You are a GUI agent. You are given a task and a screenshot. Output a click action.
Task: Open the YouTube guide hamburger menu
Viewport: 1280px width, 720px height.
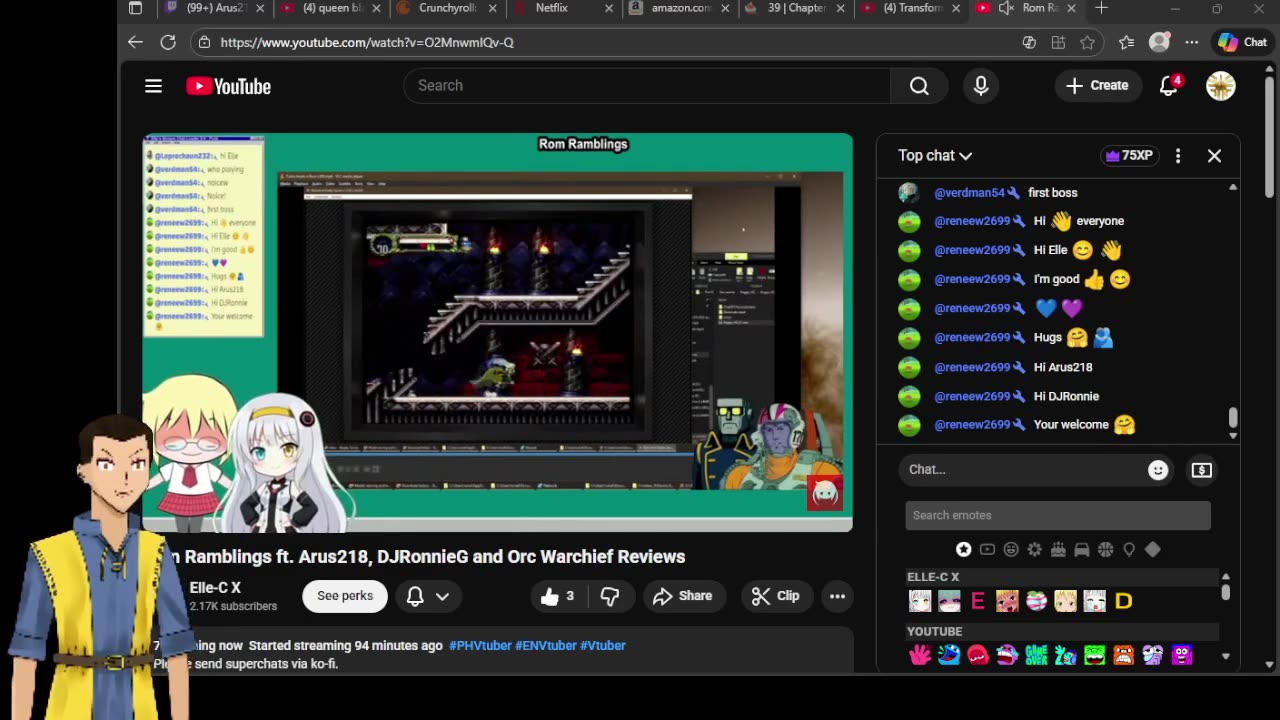(153, 86)
